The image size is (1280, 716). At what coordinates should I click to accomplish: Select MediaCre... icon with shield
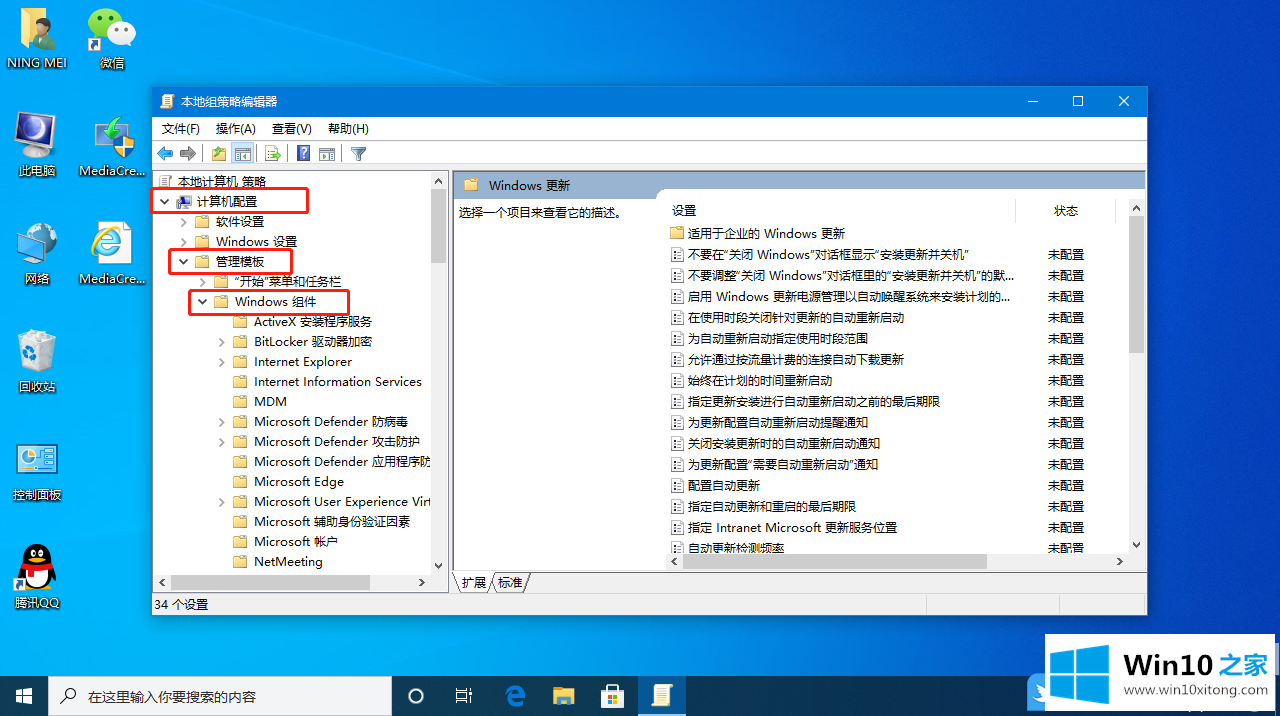(112, 146)
